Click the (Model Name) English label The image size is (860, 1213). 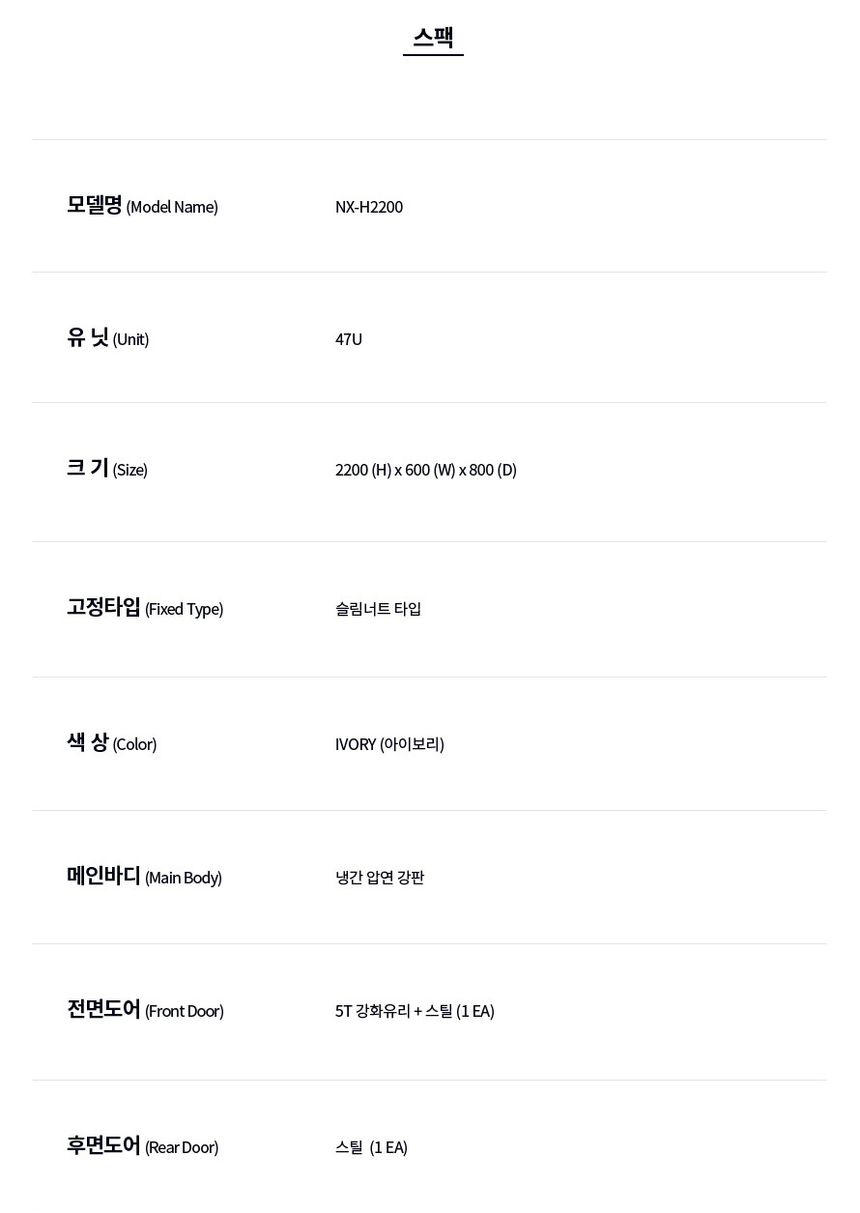172,207
